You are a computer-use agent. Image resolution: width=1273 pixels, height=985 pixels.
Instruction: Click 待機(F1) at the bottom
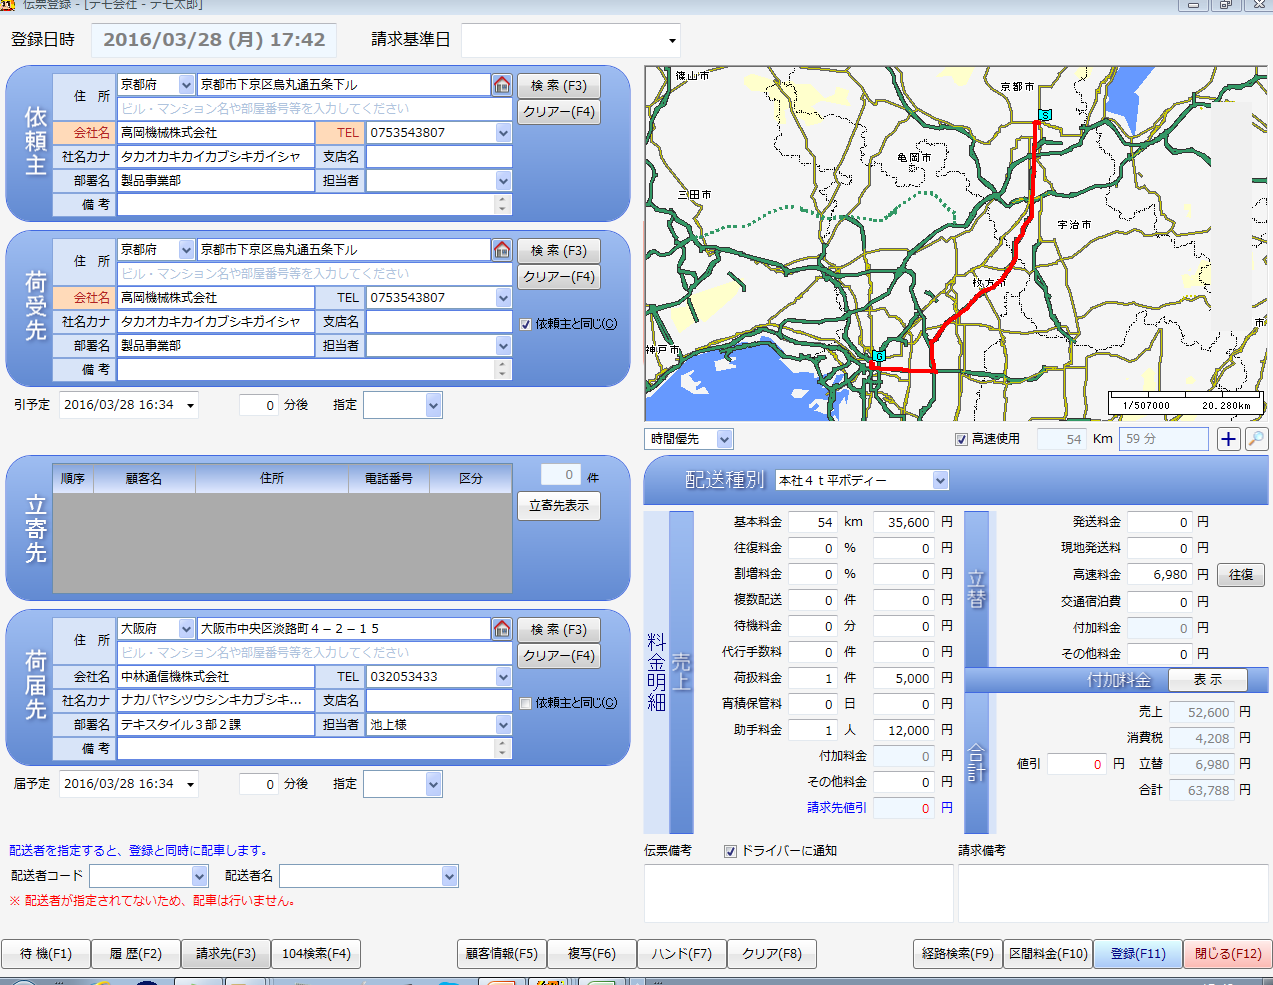tap(46, 954)
